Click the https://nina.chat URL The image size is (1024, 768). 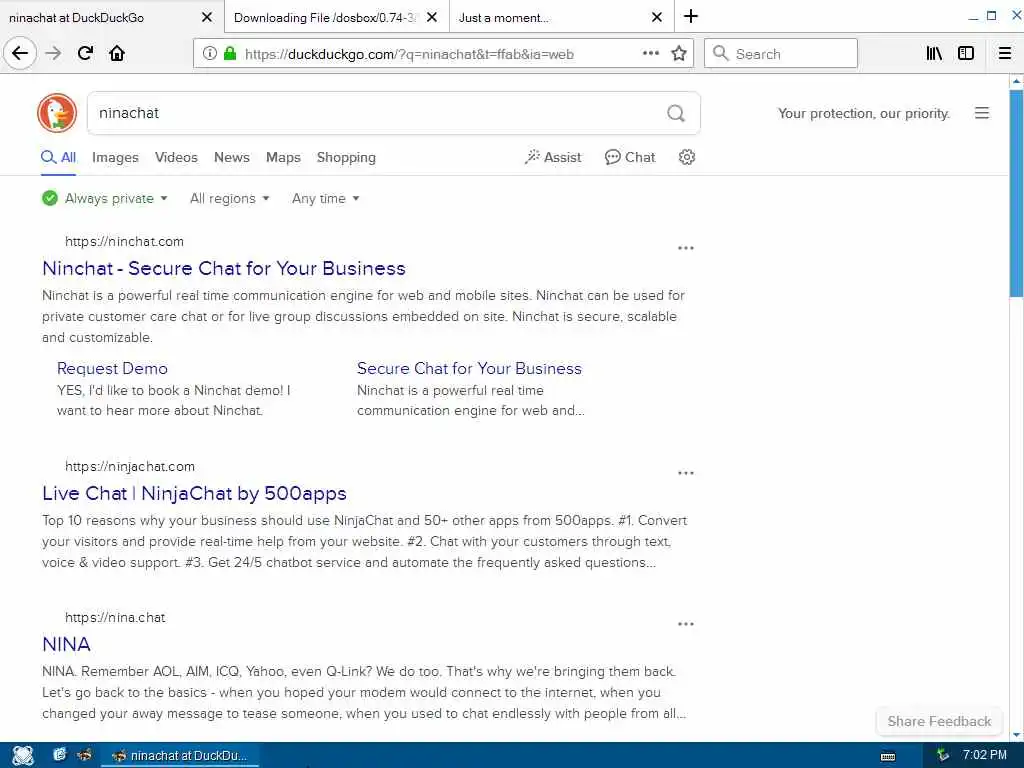(115, 617)
